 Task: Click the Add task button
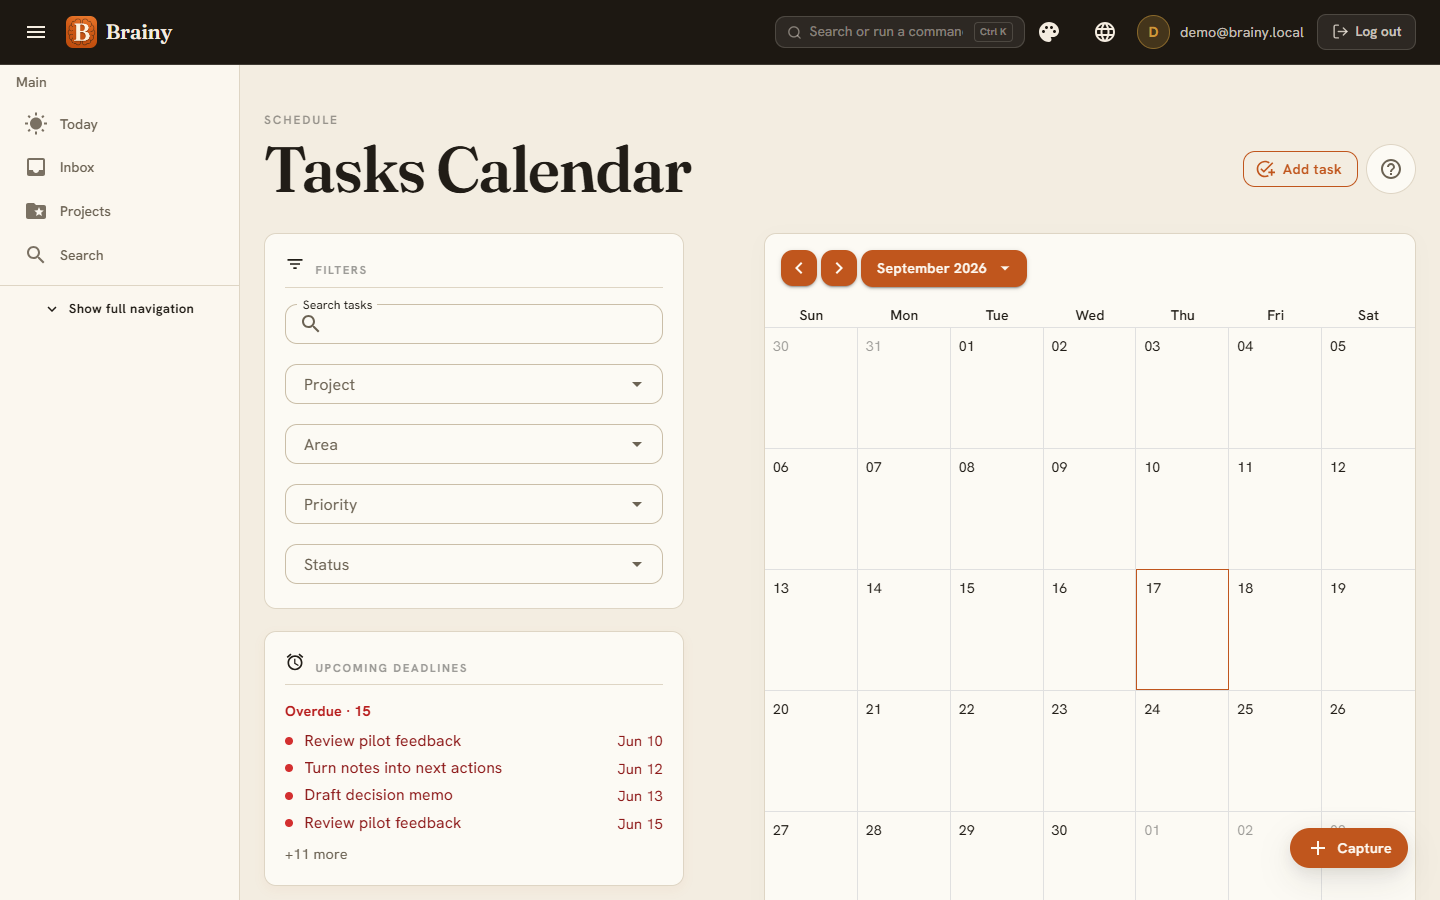point(1300,169)
